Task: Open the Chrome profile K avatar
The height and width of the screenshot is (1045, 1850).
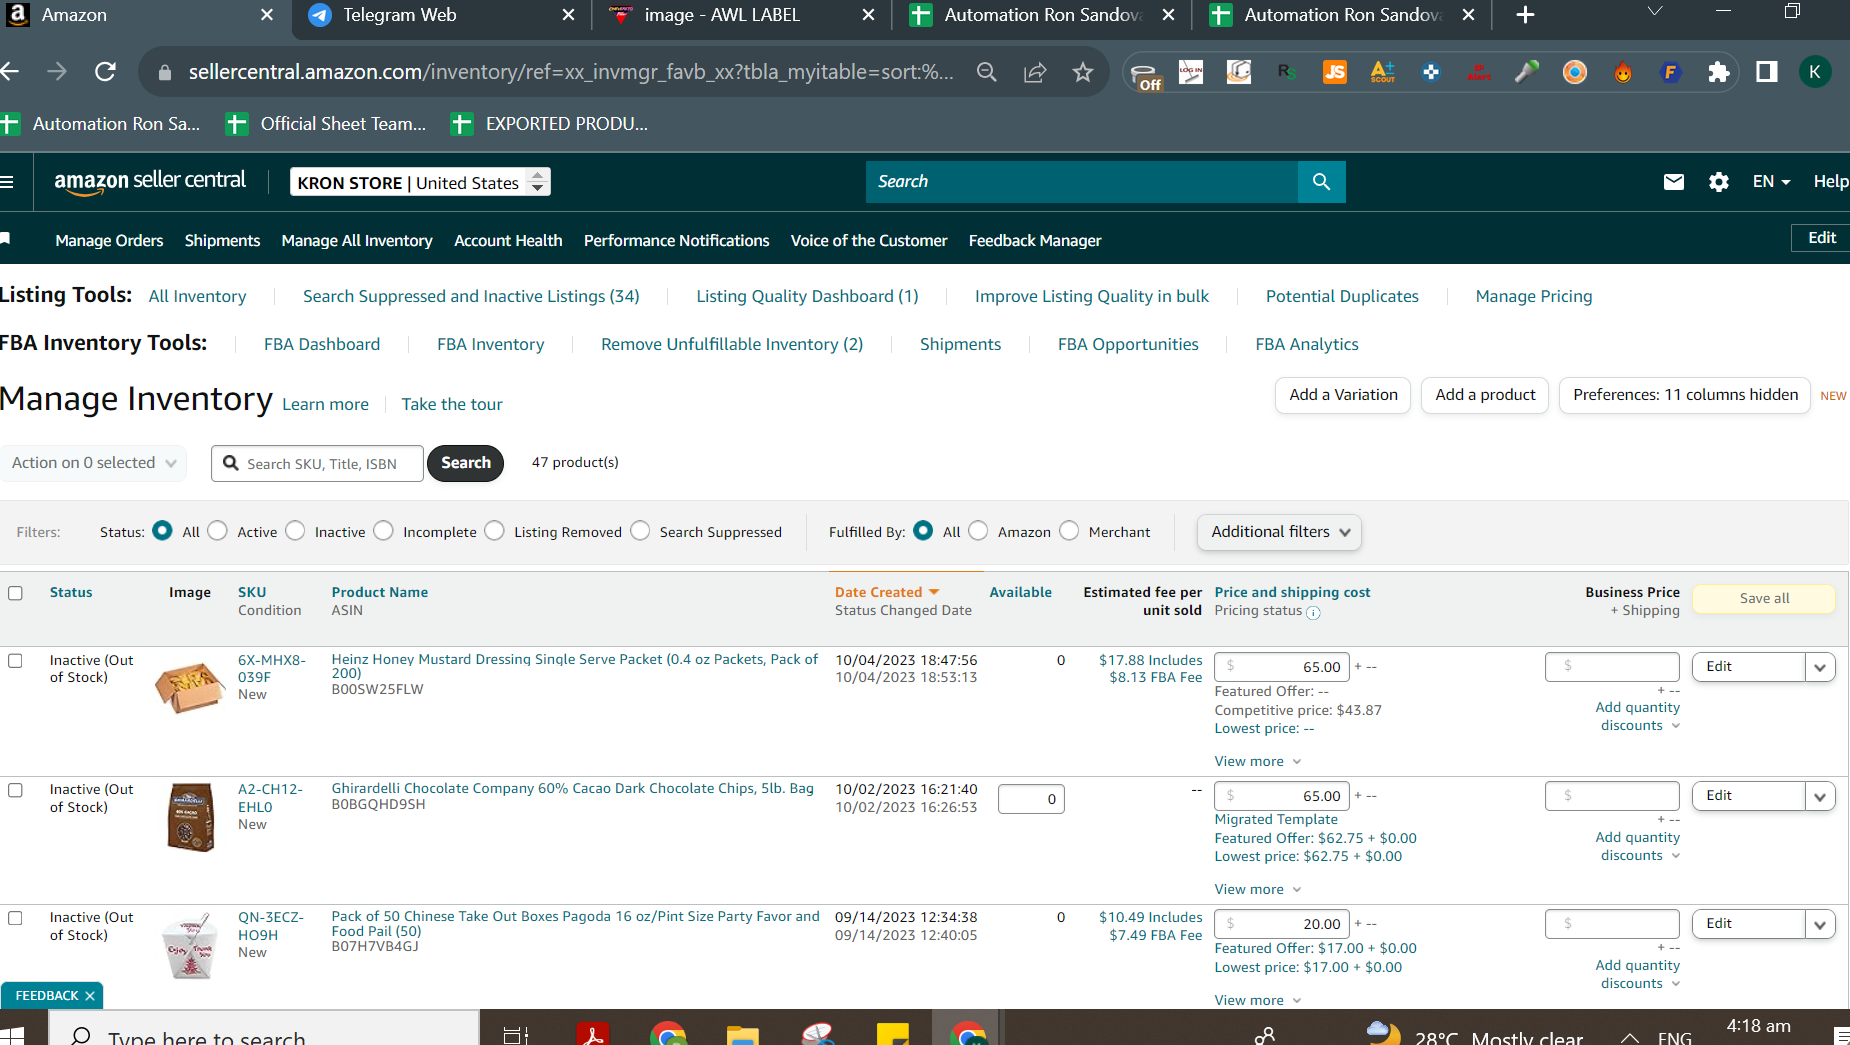Action: point(1815,72)
